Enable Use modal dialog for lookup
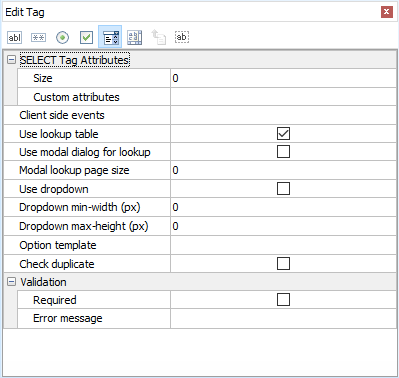This screenshot has width=399, height=378. (x=283, y=152)
